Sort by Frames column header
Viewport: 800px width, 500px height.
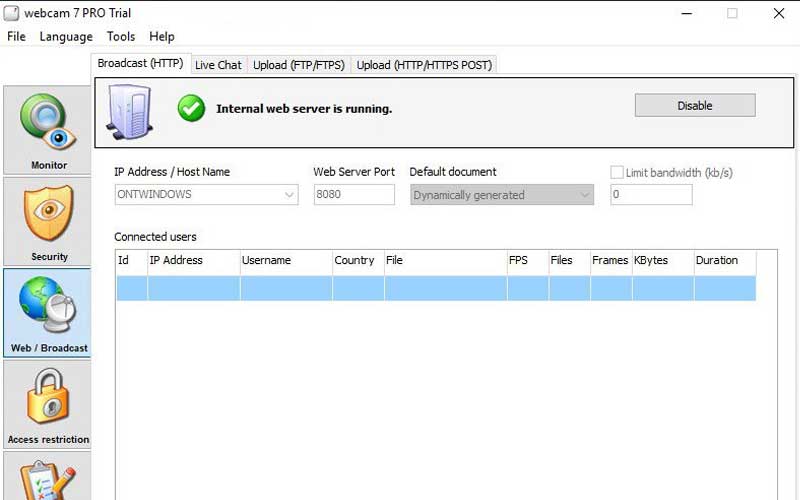[x=611, y=261]
